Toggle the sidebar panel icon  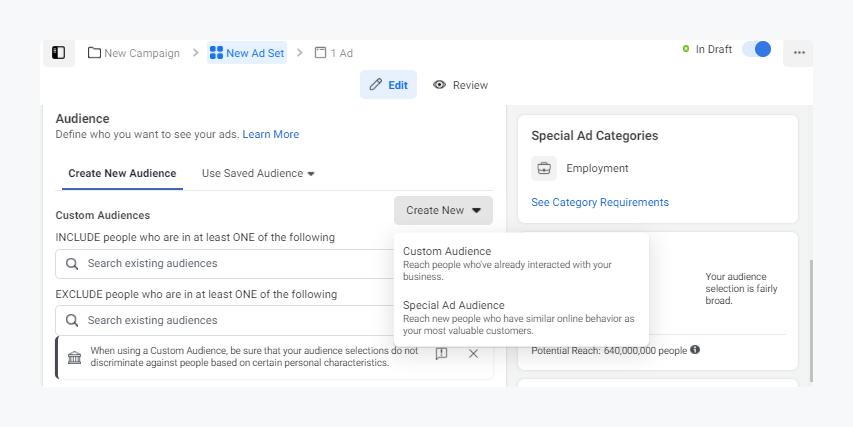[58, 53]
